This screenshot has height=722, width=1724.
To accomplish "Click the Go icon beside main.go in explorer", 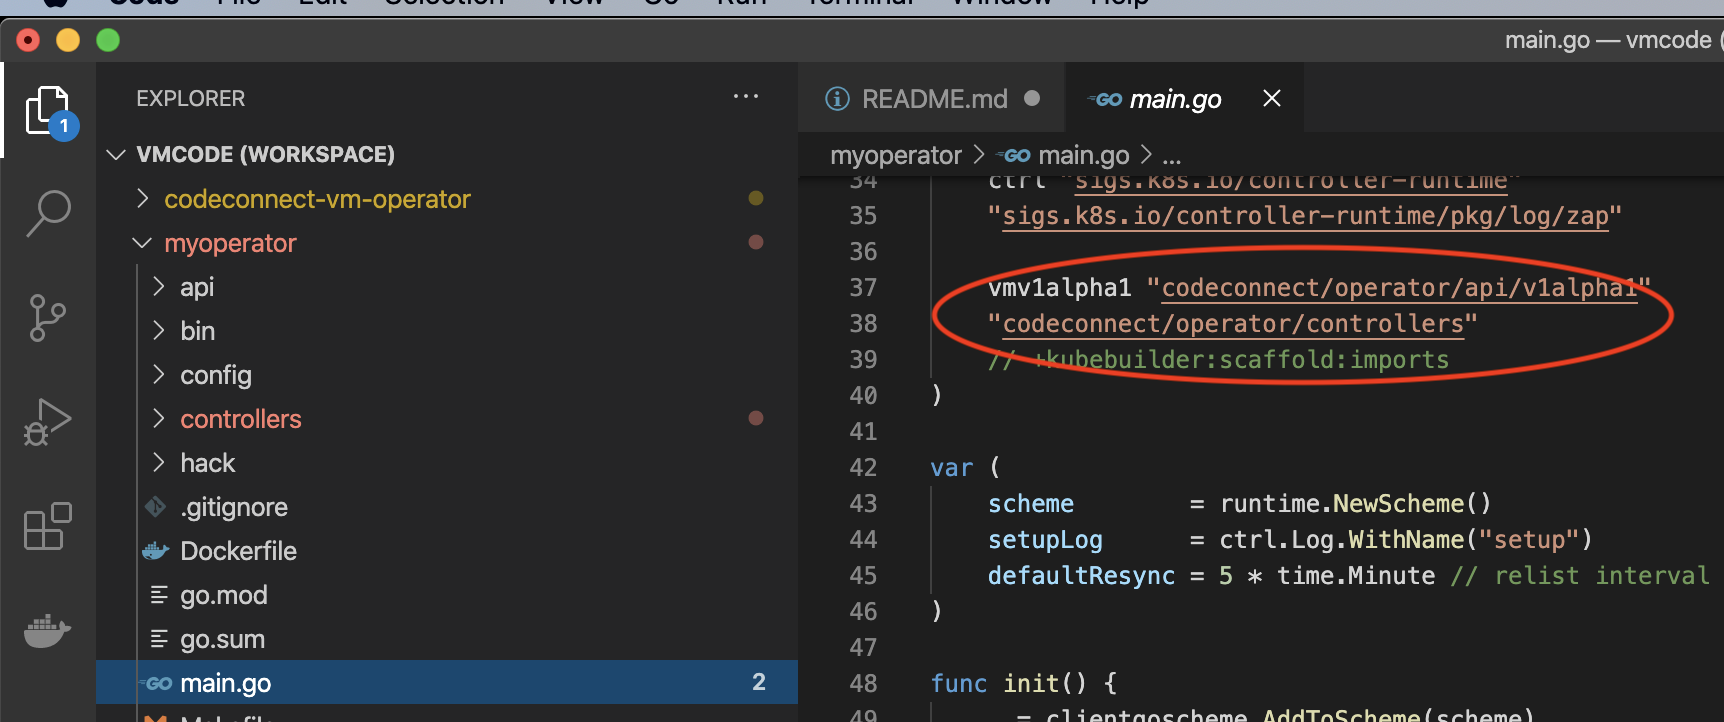I will (x=157, y=684).
